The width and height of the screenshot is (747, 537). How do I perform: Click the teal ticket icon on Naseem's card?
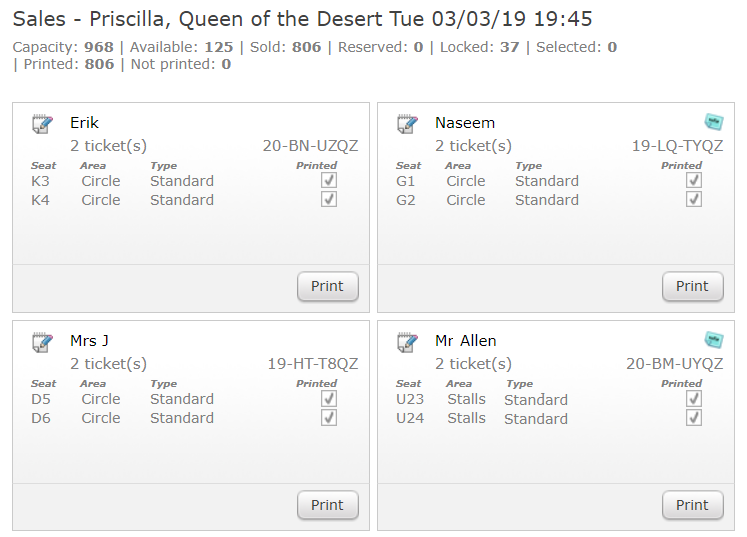713,121
